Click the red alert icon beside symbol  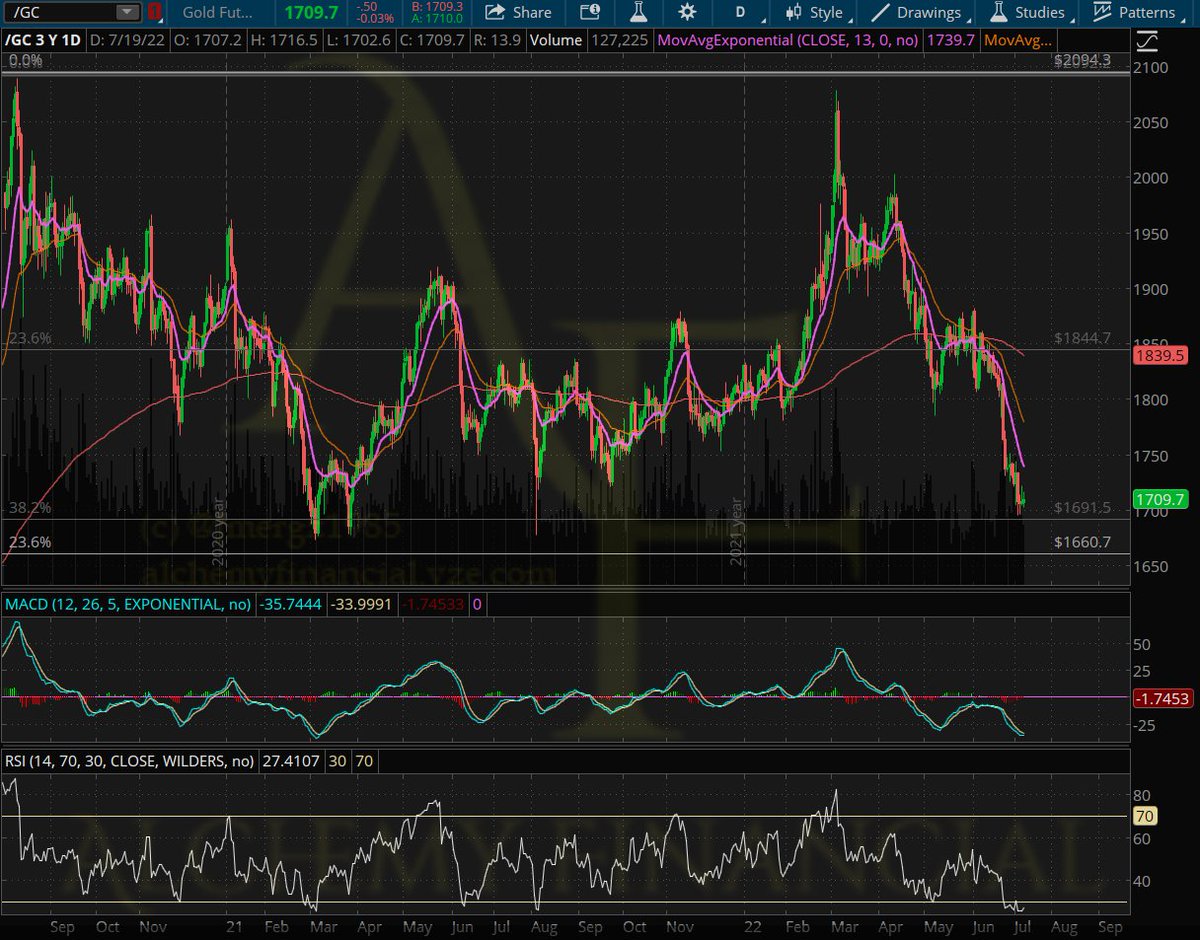153,13
